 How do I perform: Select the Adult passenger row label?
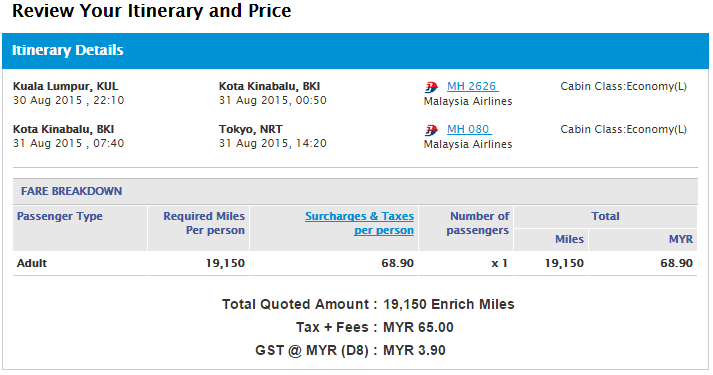tap(32, 263)
